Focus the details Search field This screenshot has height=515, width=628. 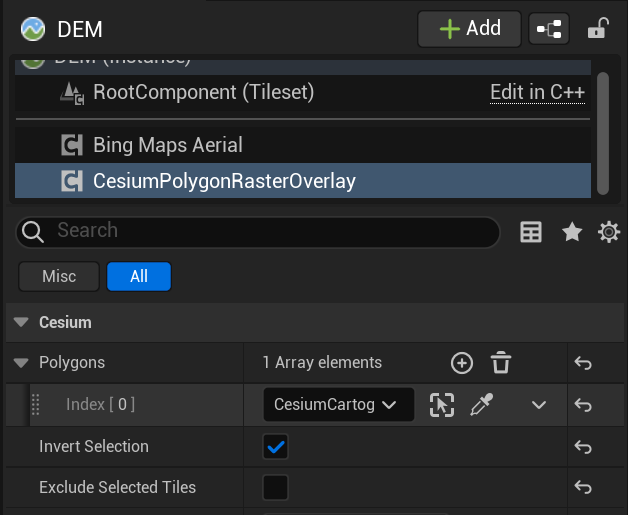[x=258, y=232]
